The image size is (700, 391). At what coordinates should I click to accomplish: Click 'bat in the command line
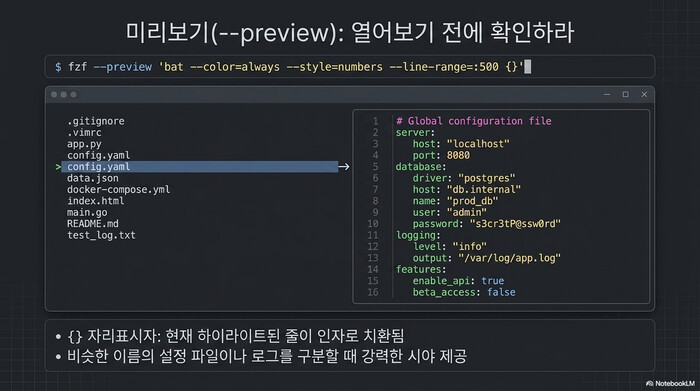click(x=171, y=67)
